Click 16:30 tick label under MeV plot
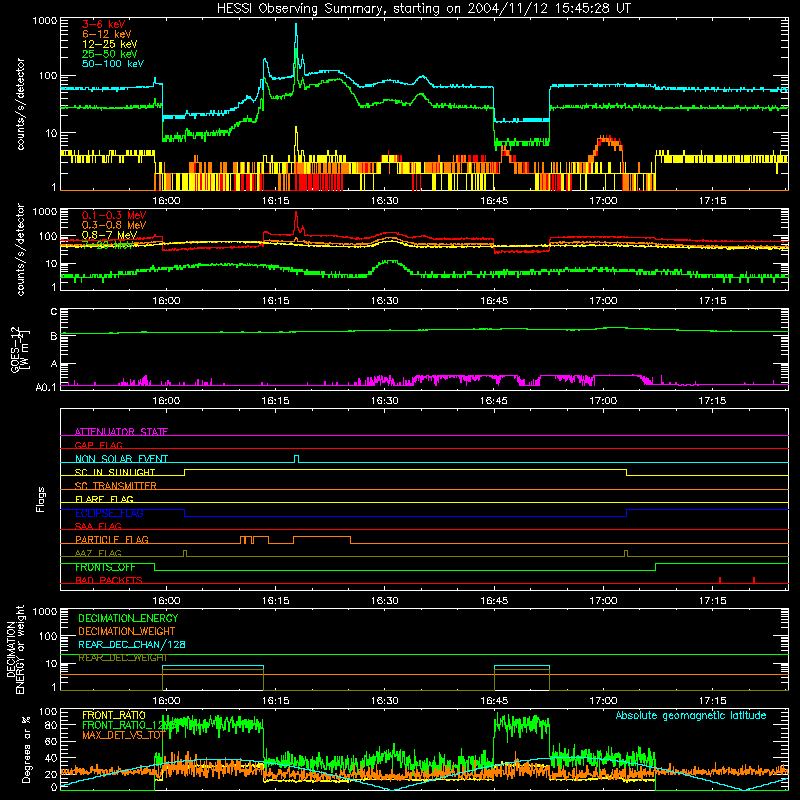This screenshot has height=800, width=800. pyautogui.click(x=385, y=301)
